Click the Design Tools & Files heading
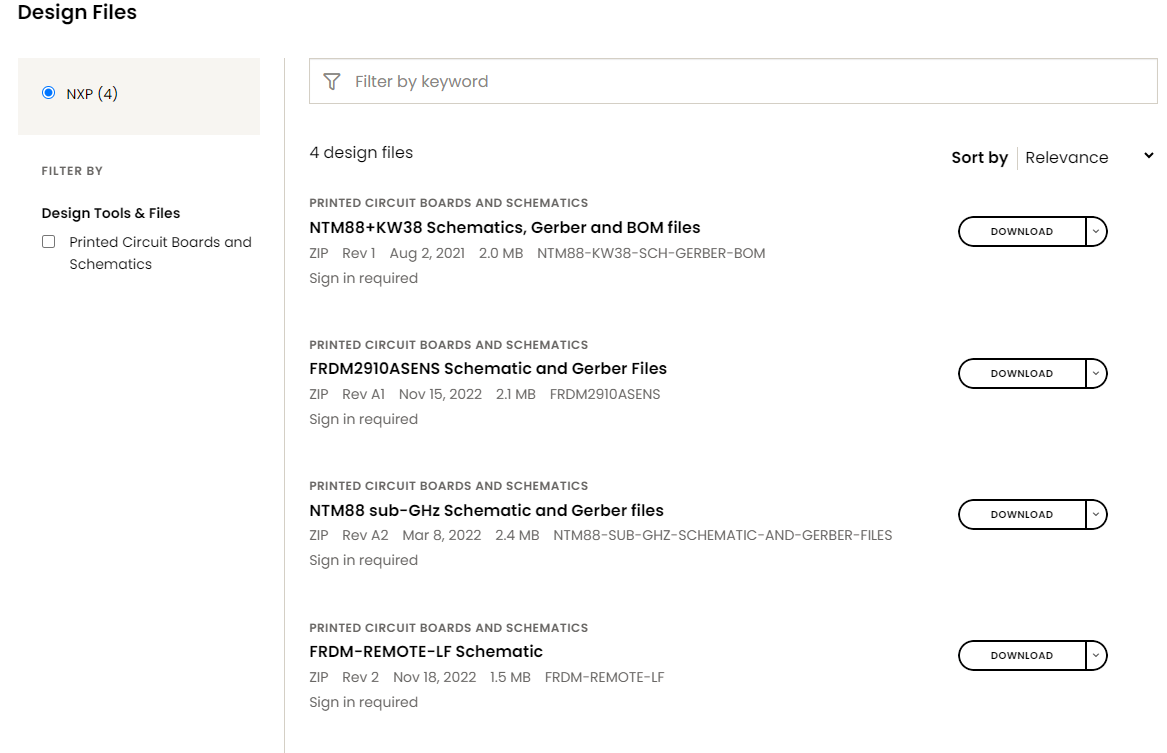1167x753 pixels. point(111,213)
